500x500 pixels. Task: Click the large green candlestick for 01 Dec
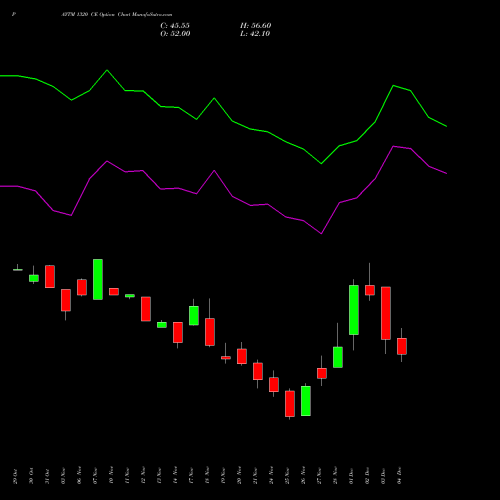point(354,310)
